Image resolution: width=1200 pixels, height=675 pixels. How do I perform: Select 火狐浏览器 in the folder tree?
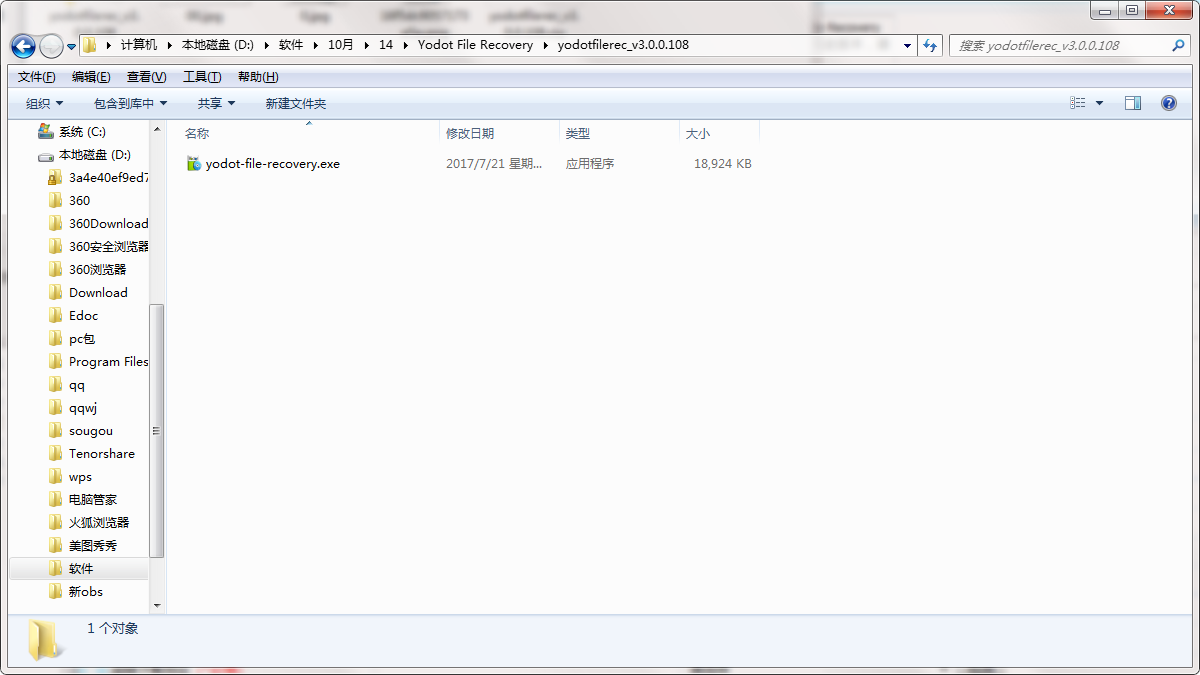98,522
